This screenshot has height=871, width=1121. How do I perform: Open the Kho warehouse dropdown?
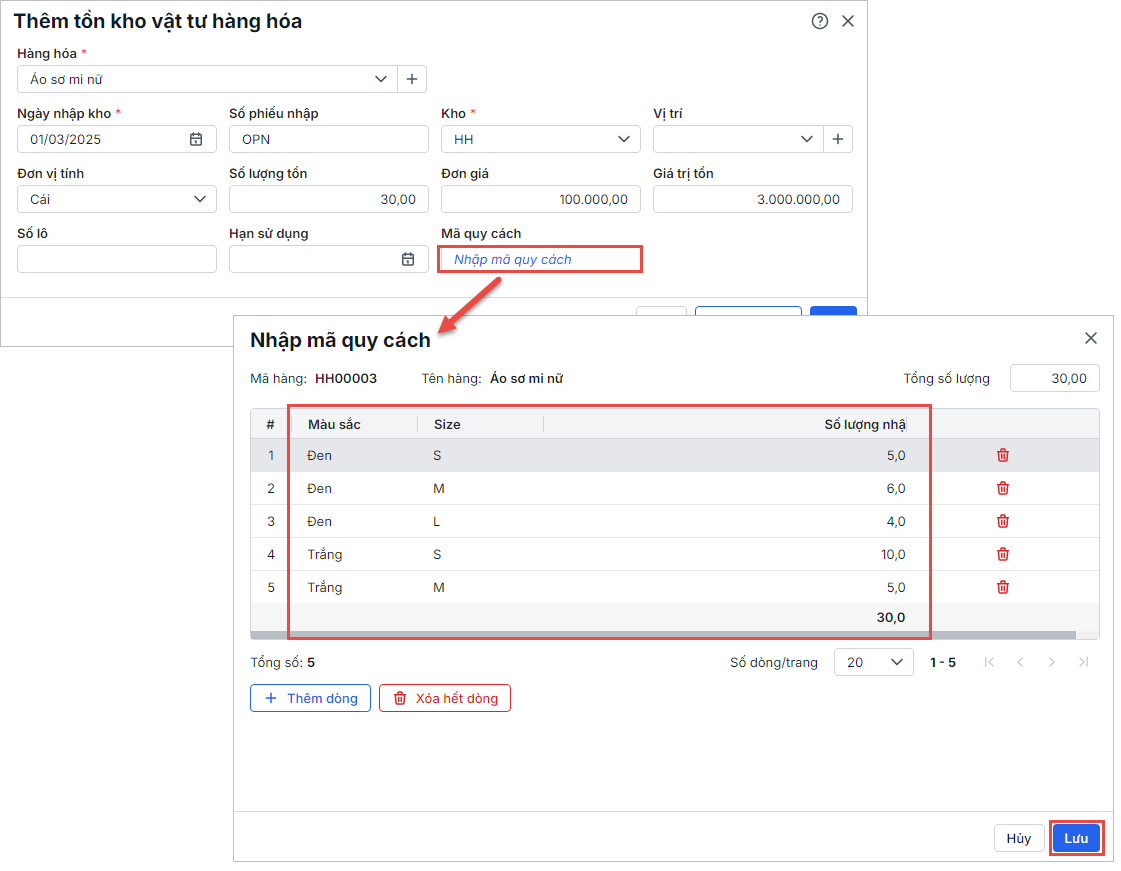click(624, 139)
